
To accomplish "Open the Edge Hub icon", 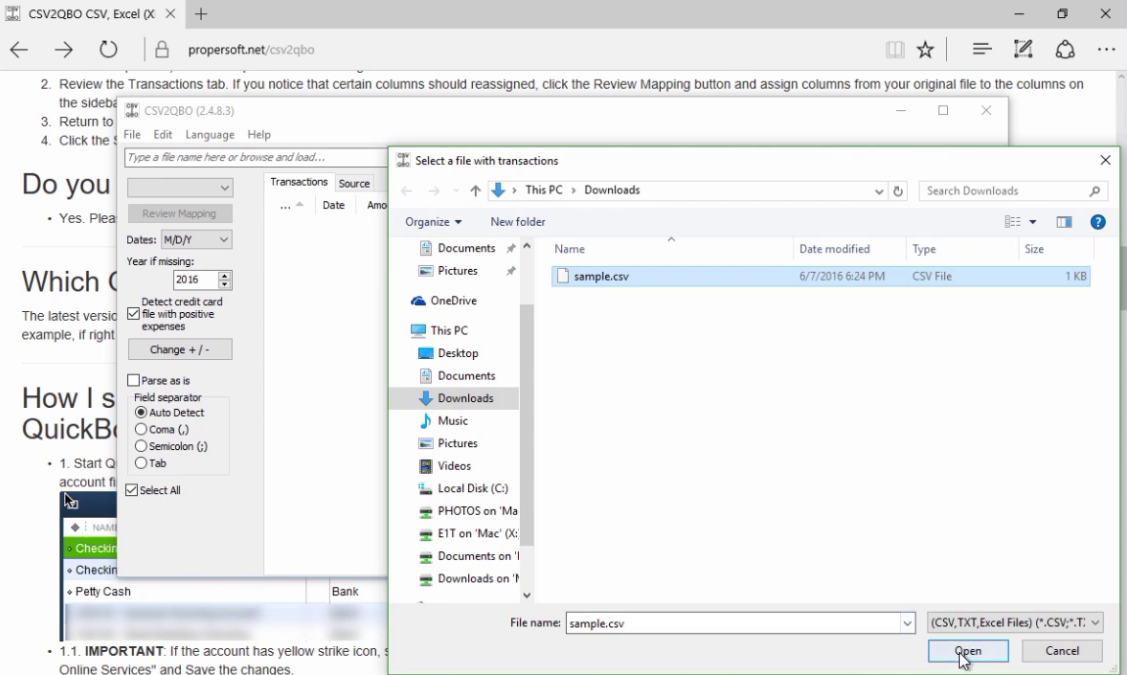I will (x=982, y=49).
